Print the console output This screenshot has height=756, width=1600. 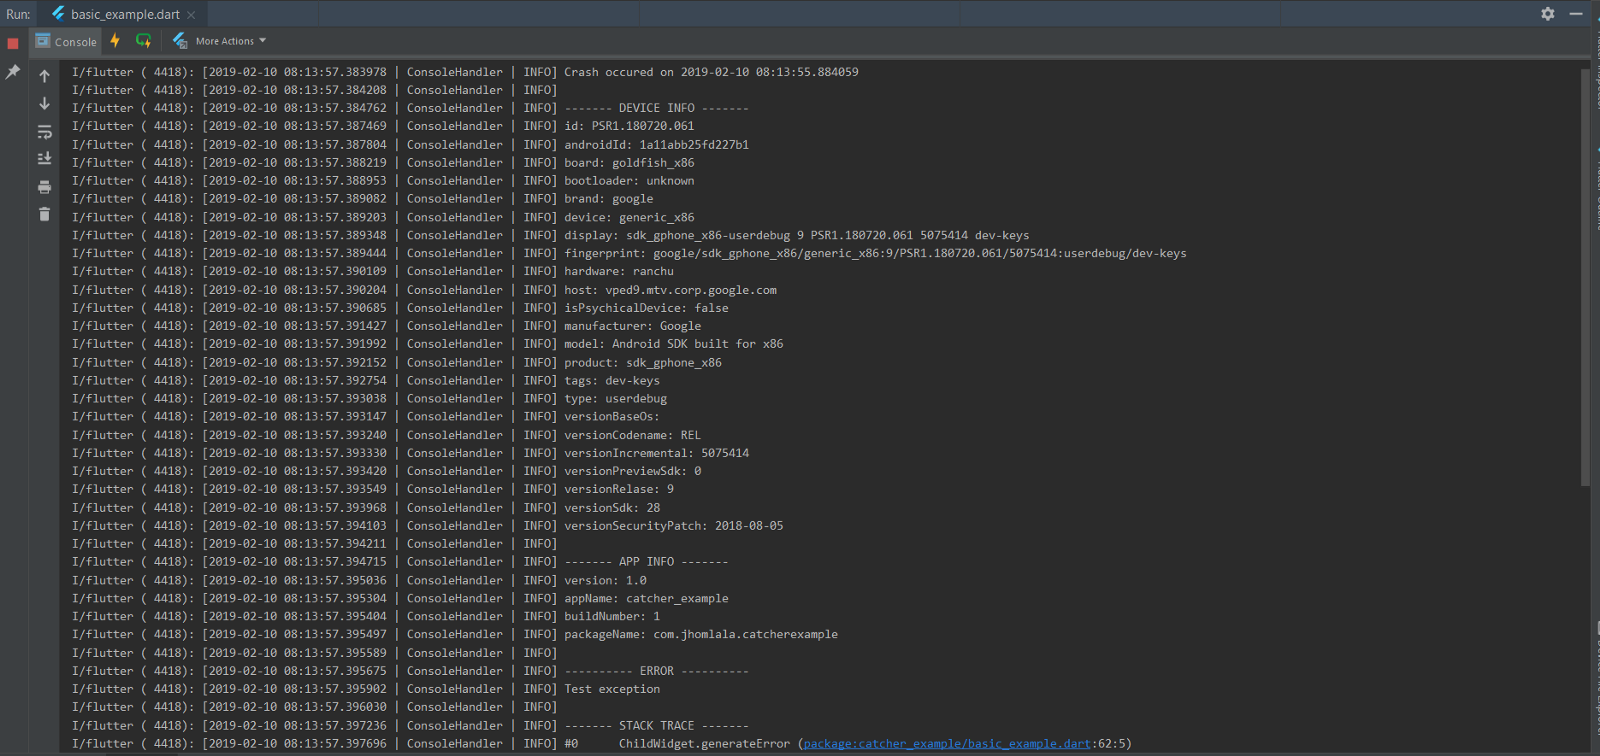44,187
